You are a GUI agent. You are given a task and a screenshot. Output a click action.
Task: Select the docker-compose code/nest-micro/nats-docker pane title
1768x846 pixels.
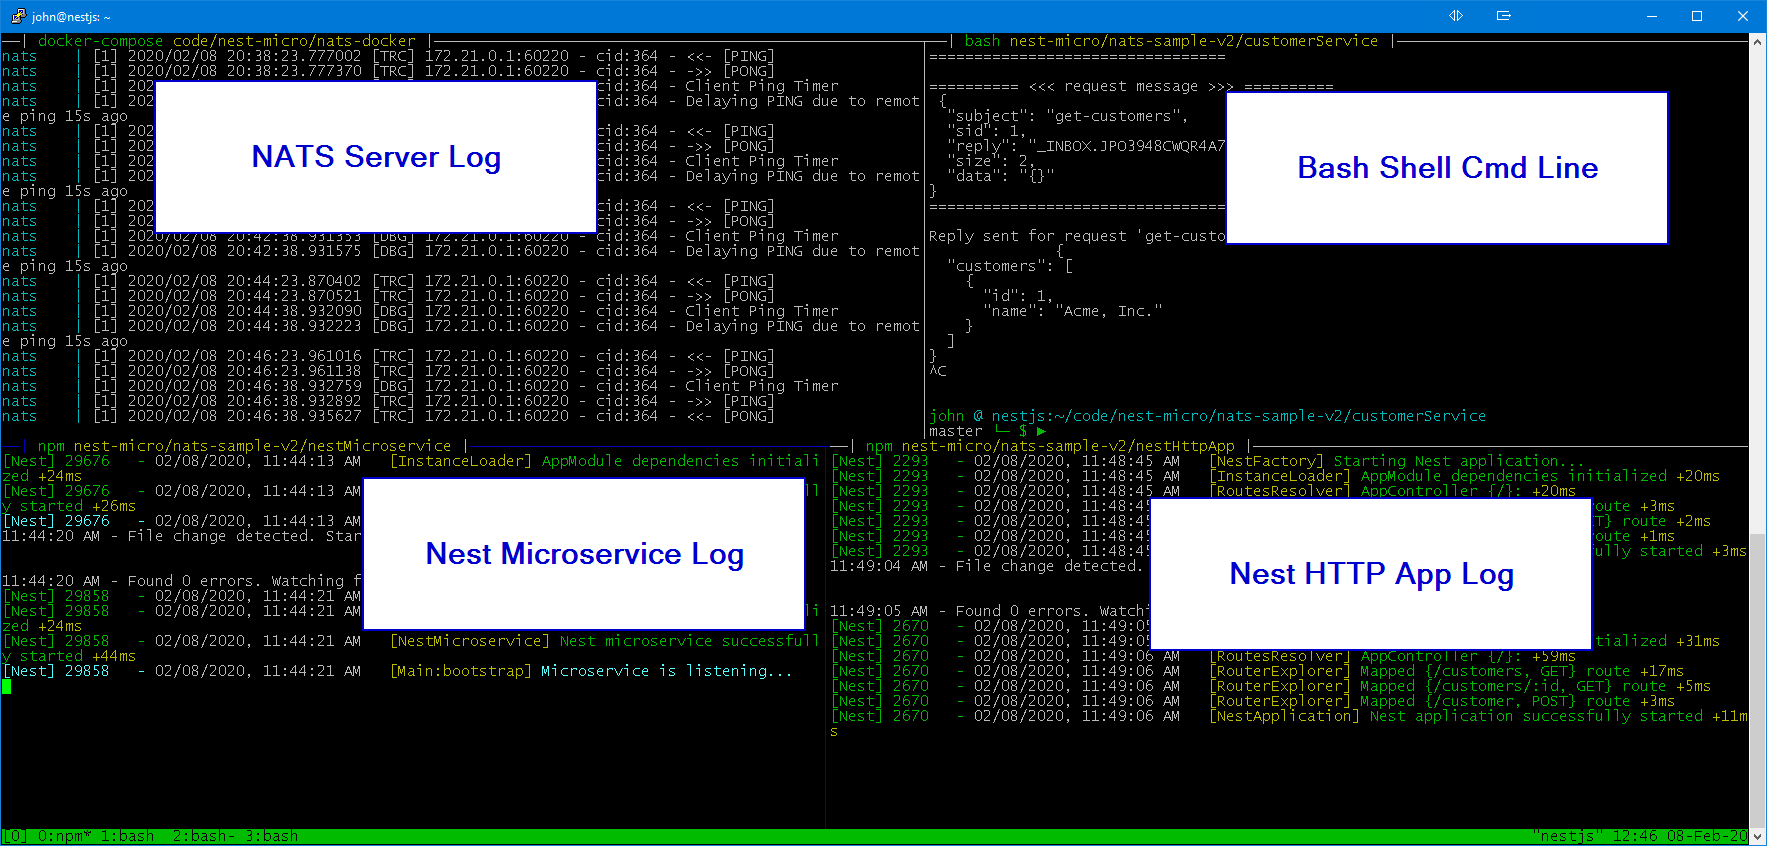click(x=227, y=41)
